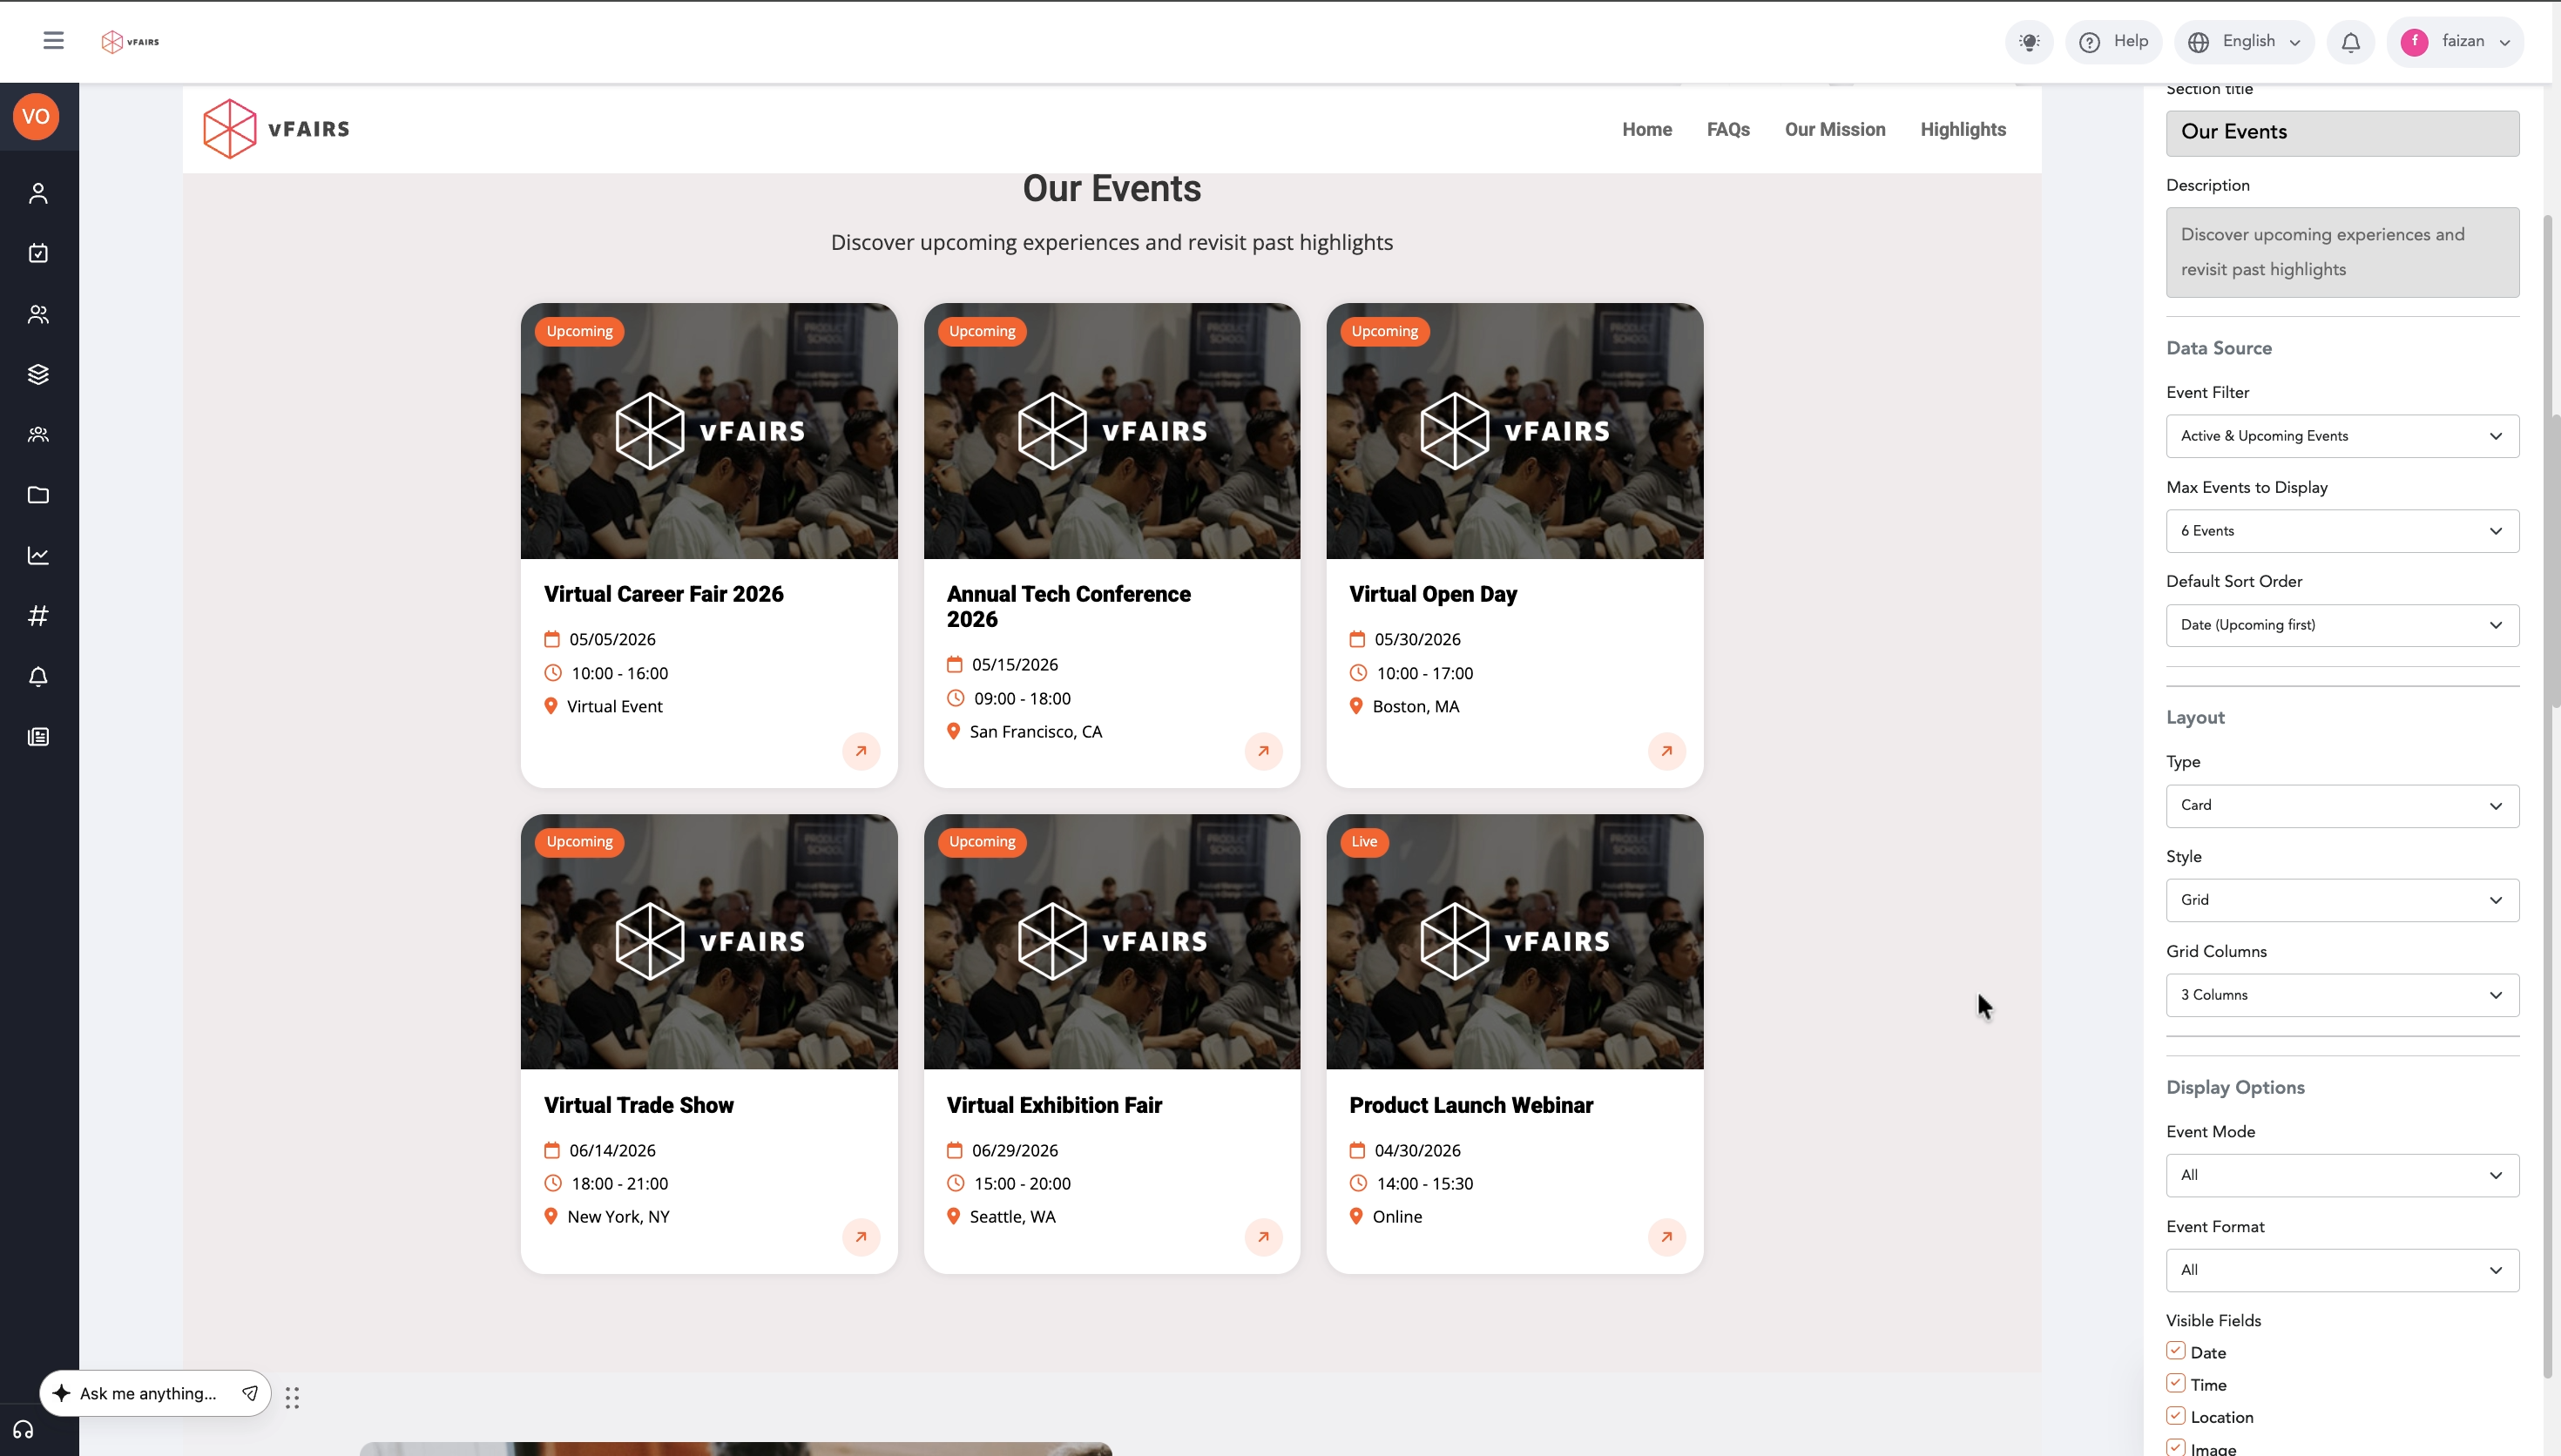Open the Max Events to Display dropdown

pos(2343,531)
